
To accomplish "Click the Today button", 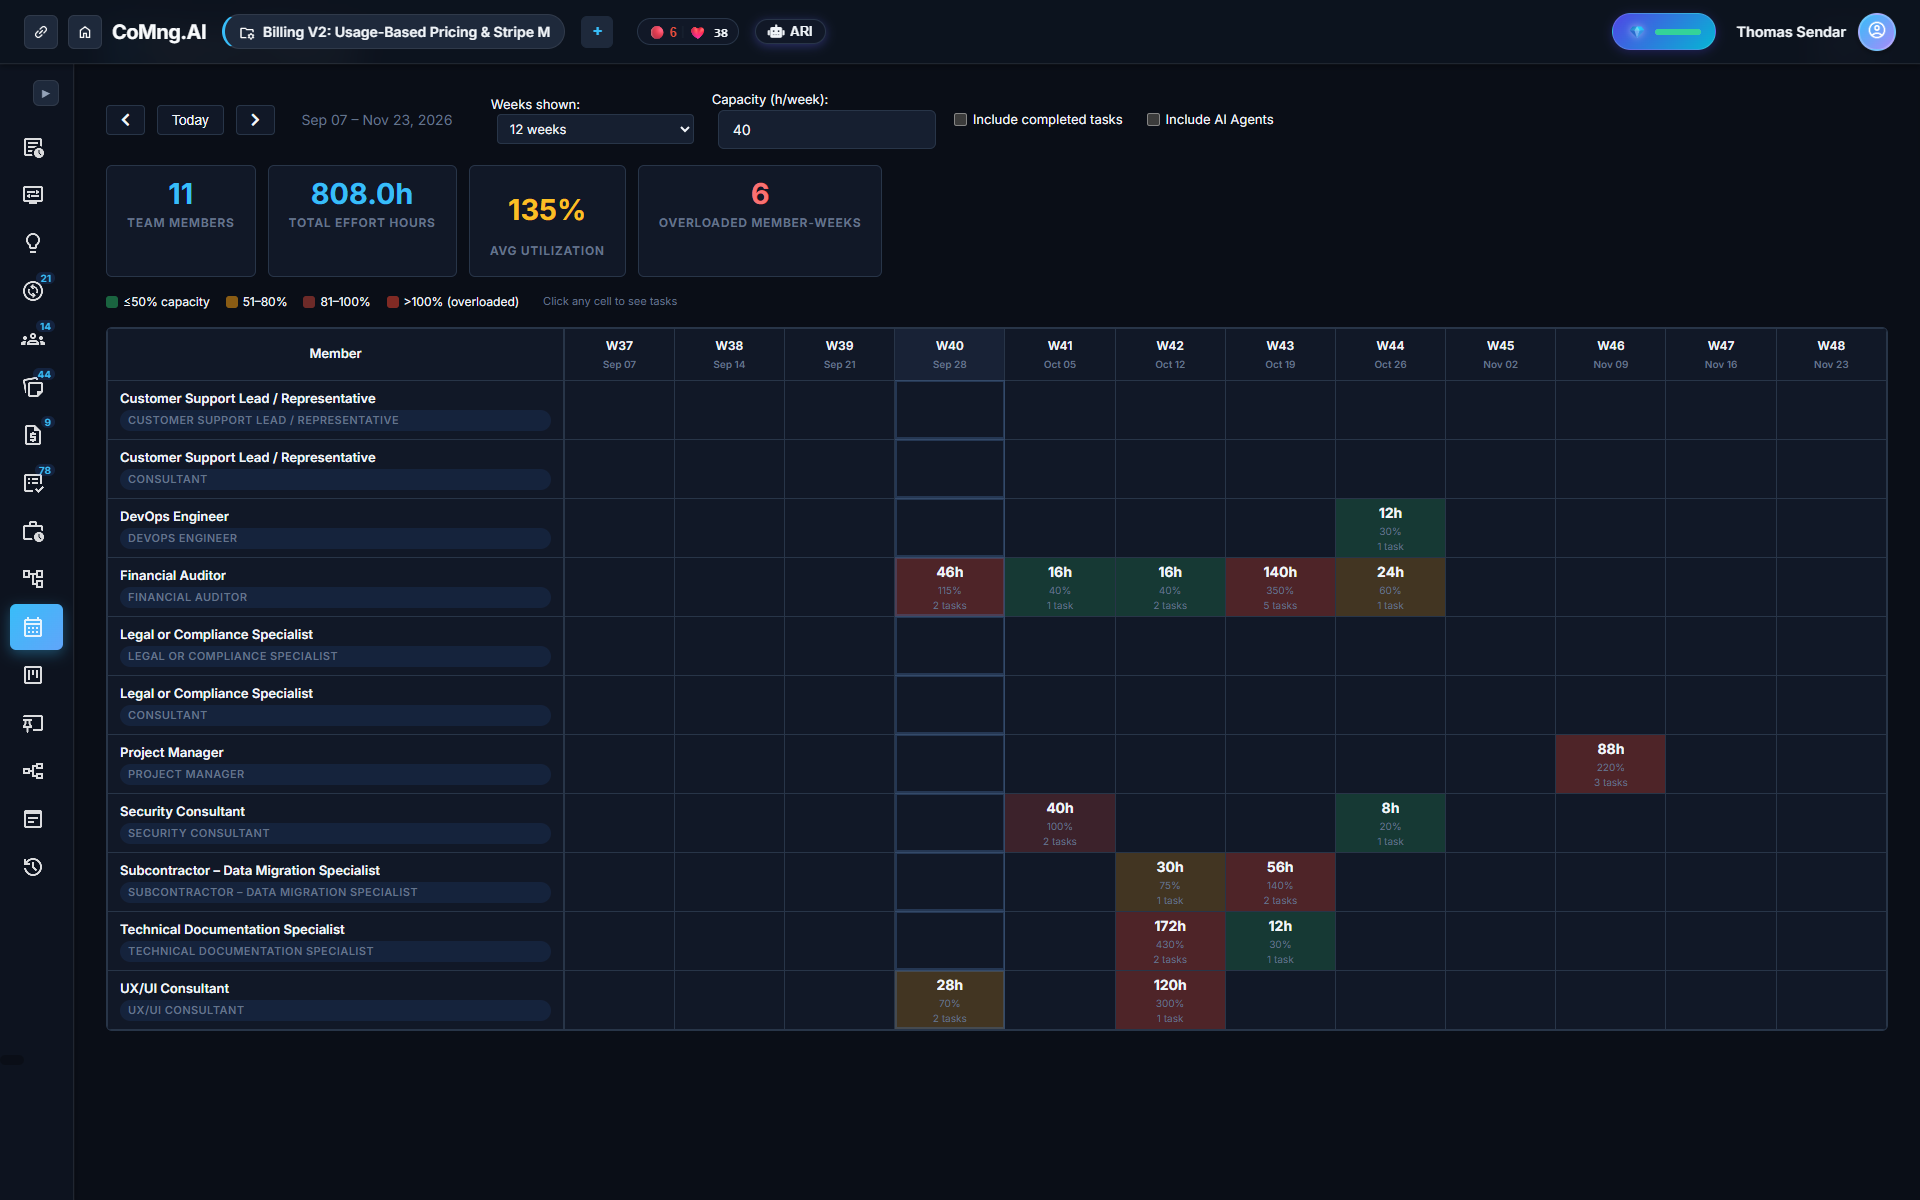I will tap(190, 120).
